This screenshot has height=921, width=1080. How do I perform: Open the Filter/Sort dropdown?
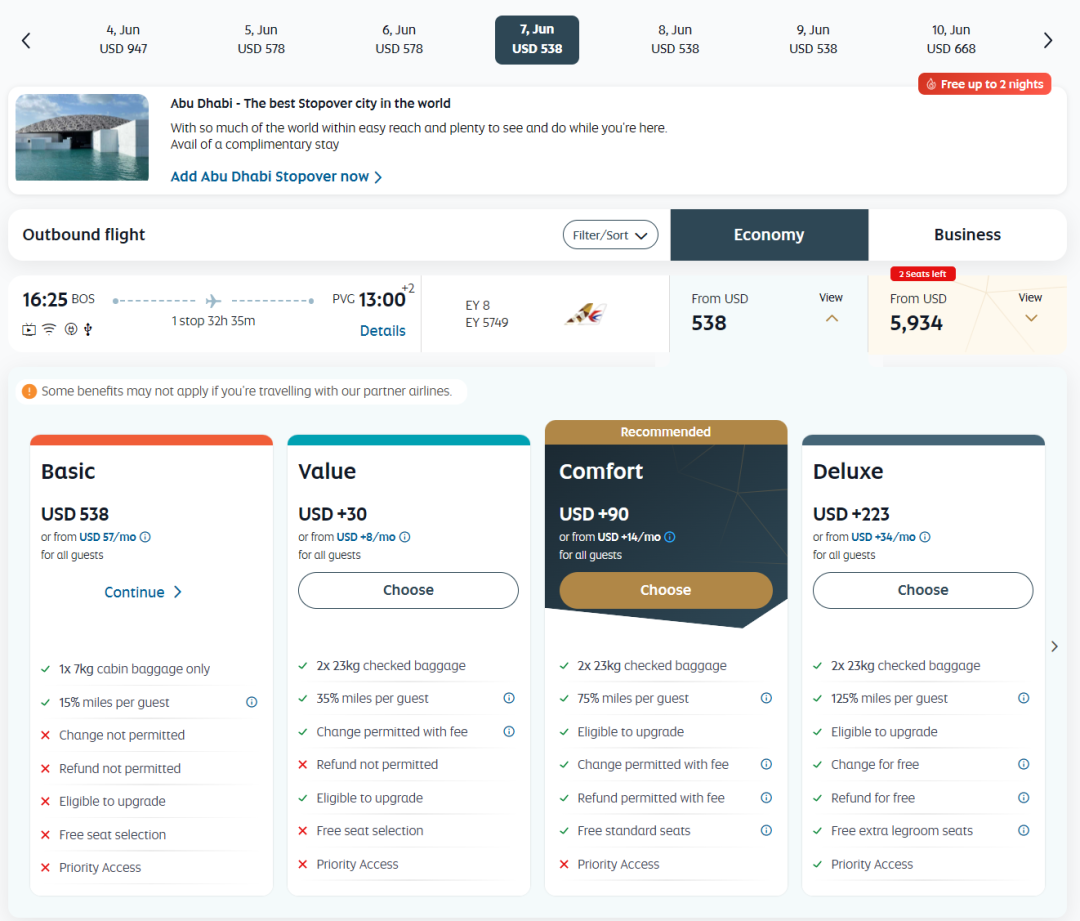610,235
